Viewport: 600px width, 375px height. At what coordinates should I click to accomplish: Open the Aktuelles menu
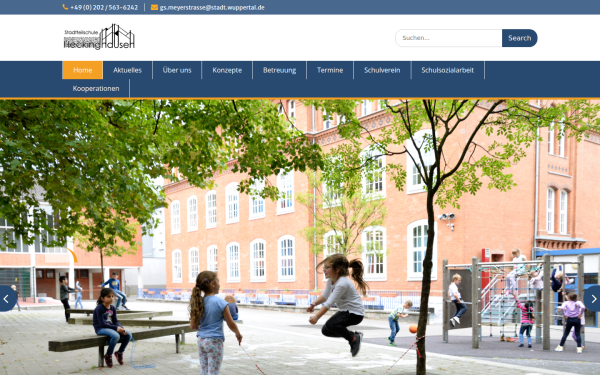click(127, 70)
